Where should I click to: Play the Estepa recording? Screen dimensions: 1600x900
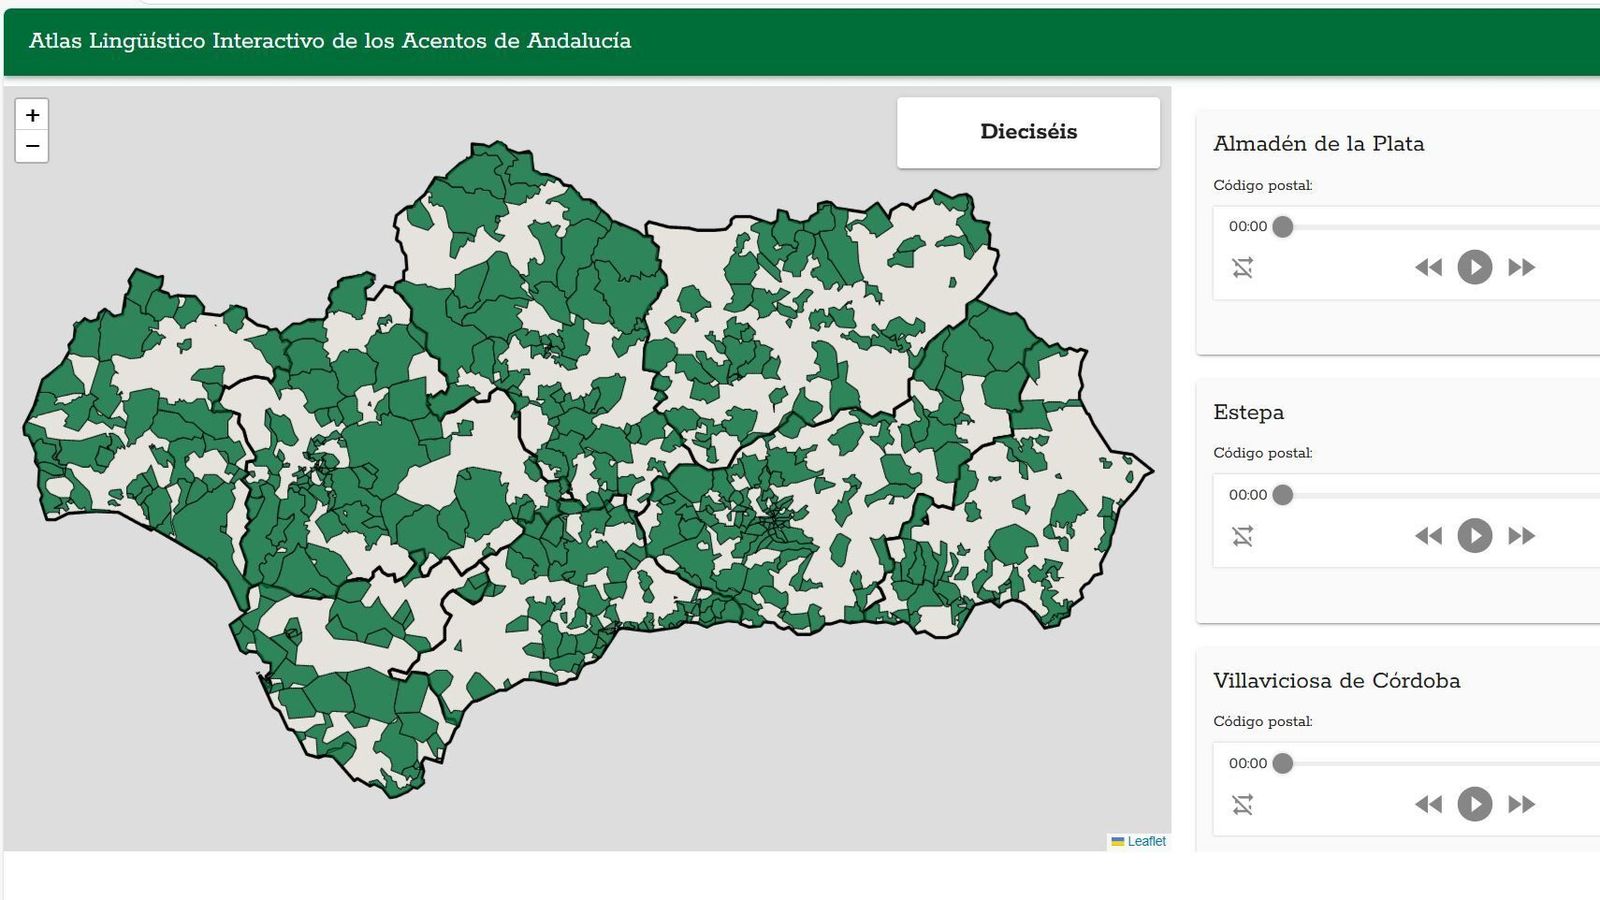[1474, 535]
